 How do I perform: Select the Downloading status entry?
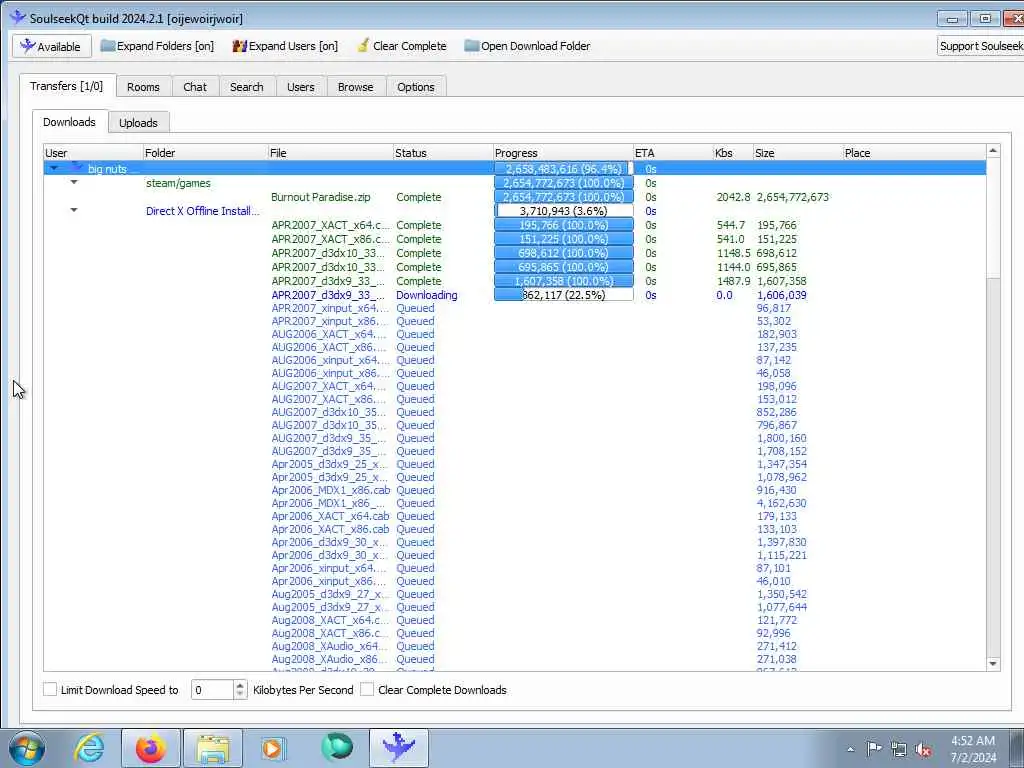(x=426, y=295)
